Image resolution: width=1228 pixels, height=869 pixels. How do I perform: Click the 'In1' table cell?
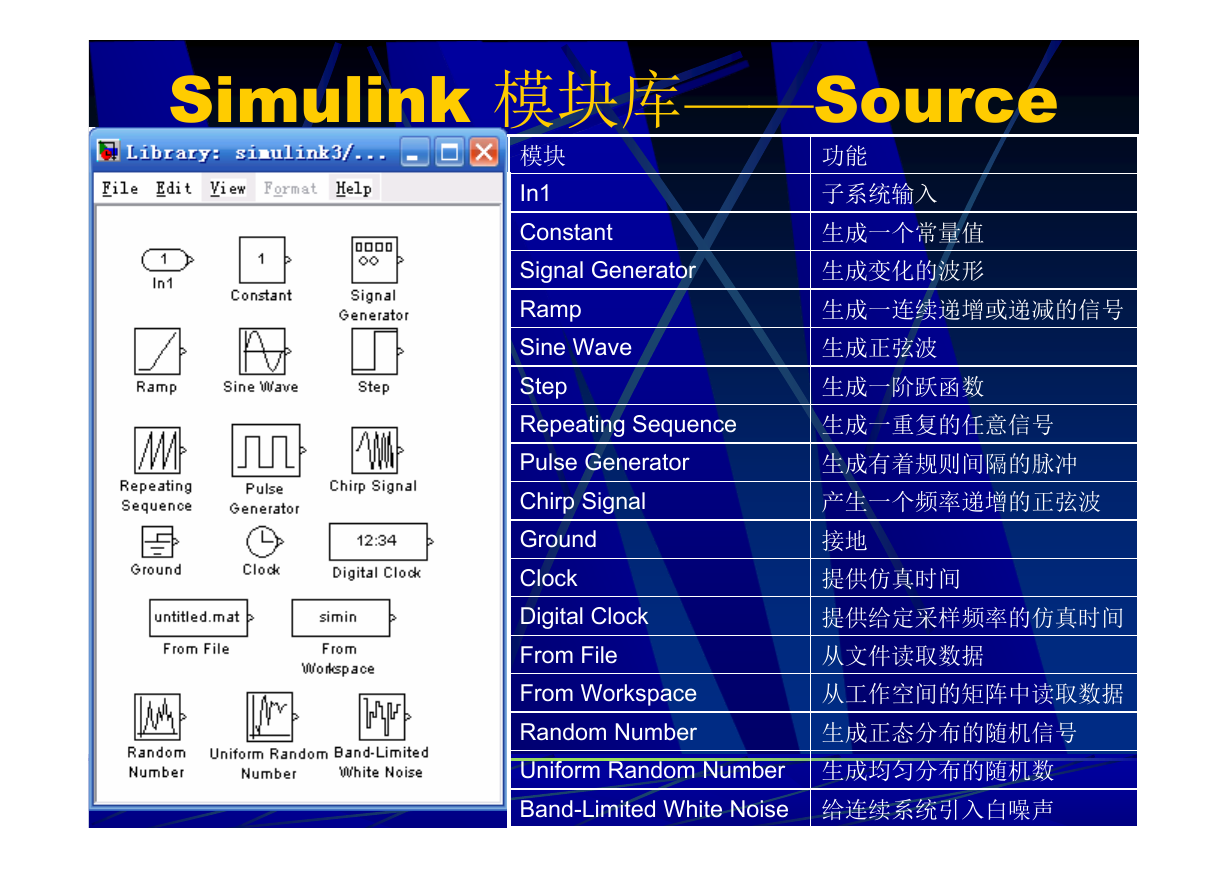click(660, 193)
